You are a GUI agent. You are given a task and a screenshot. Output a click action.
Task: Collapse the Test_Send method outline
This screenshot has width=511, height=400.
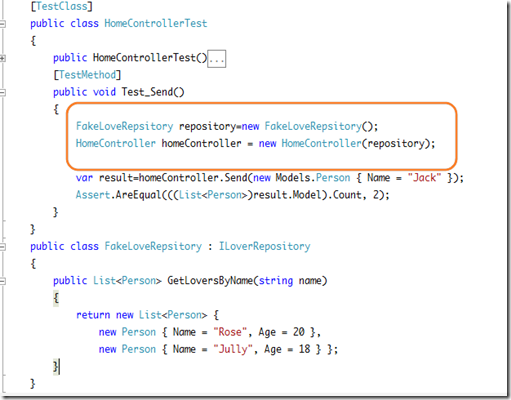(2, 93)
